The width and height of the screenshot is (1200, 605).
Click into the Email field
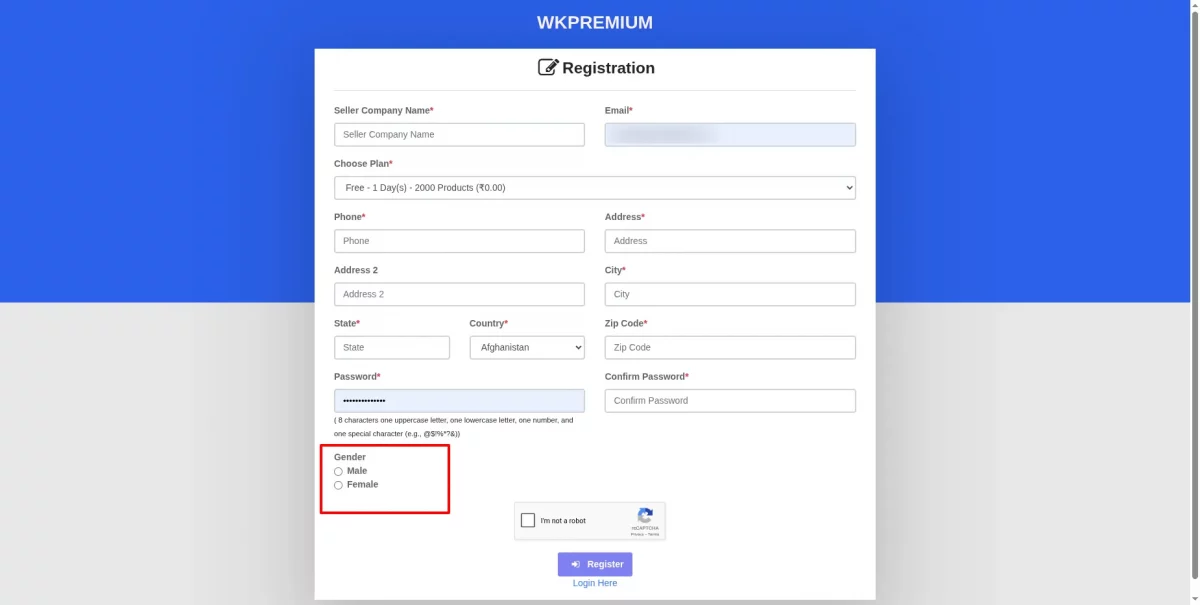click(730, 134)
